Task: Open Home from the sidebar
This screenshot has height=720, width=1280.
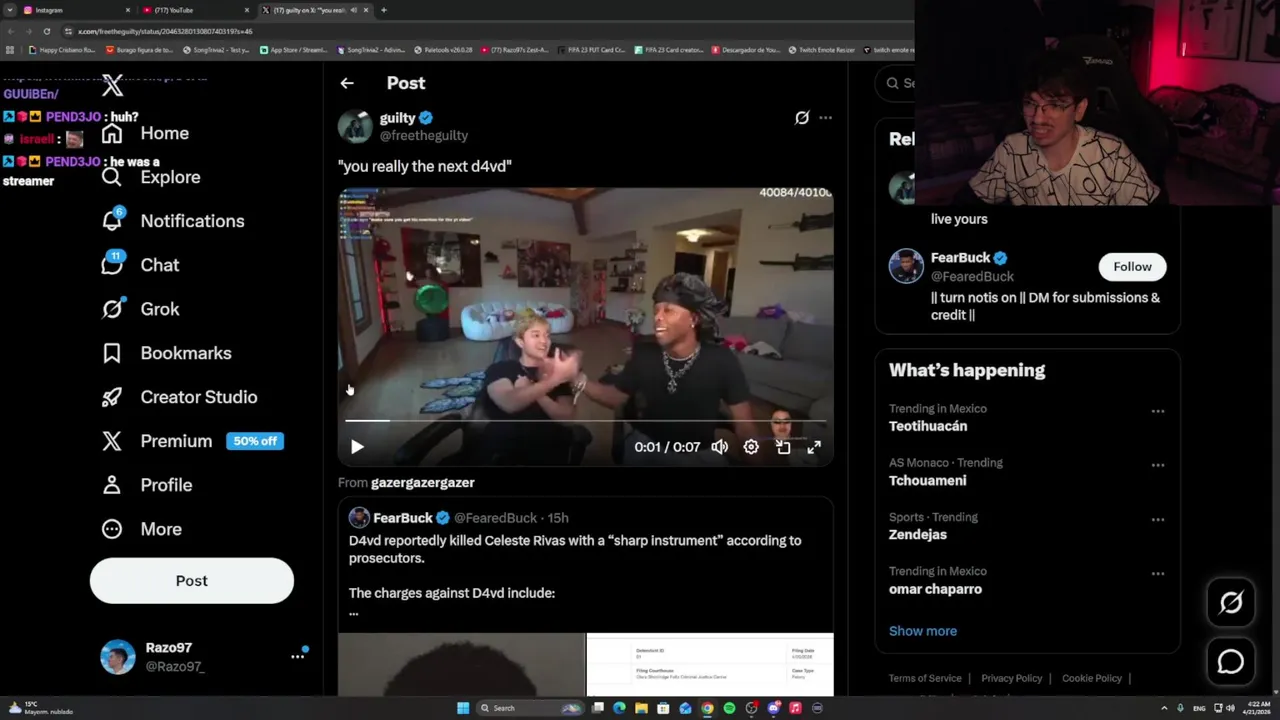Action: click(145, 133)
